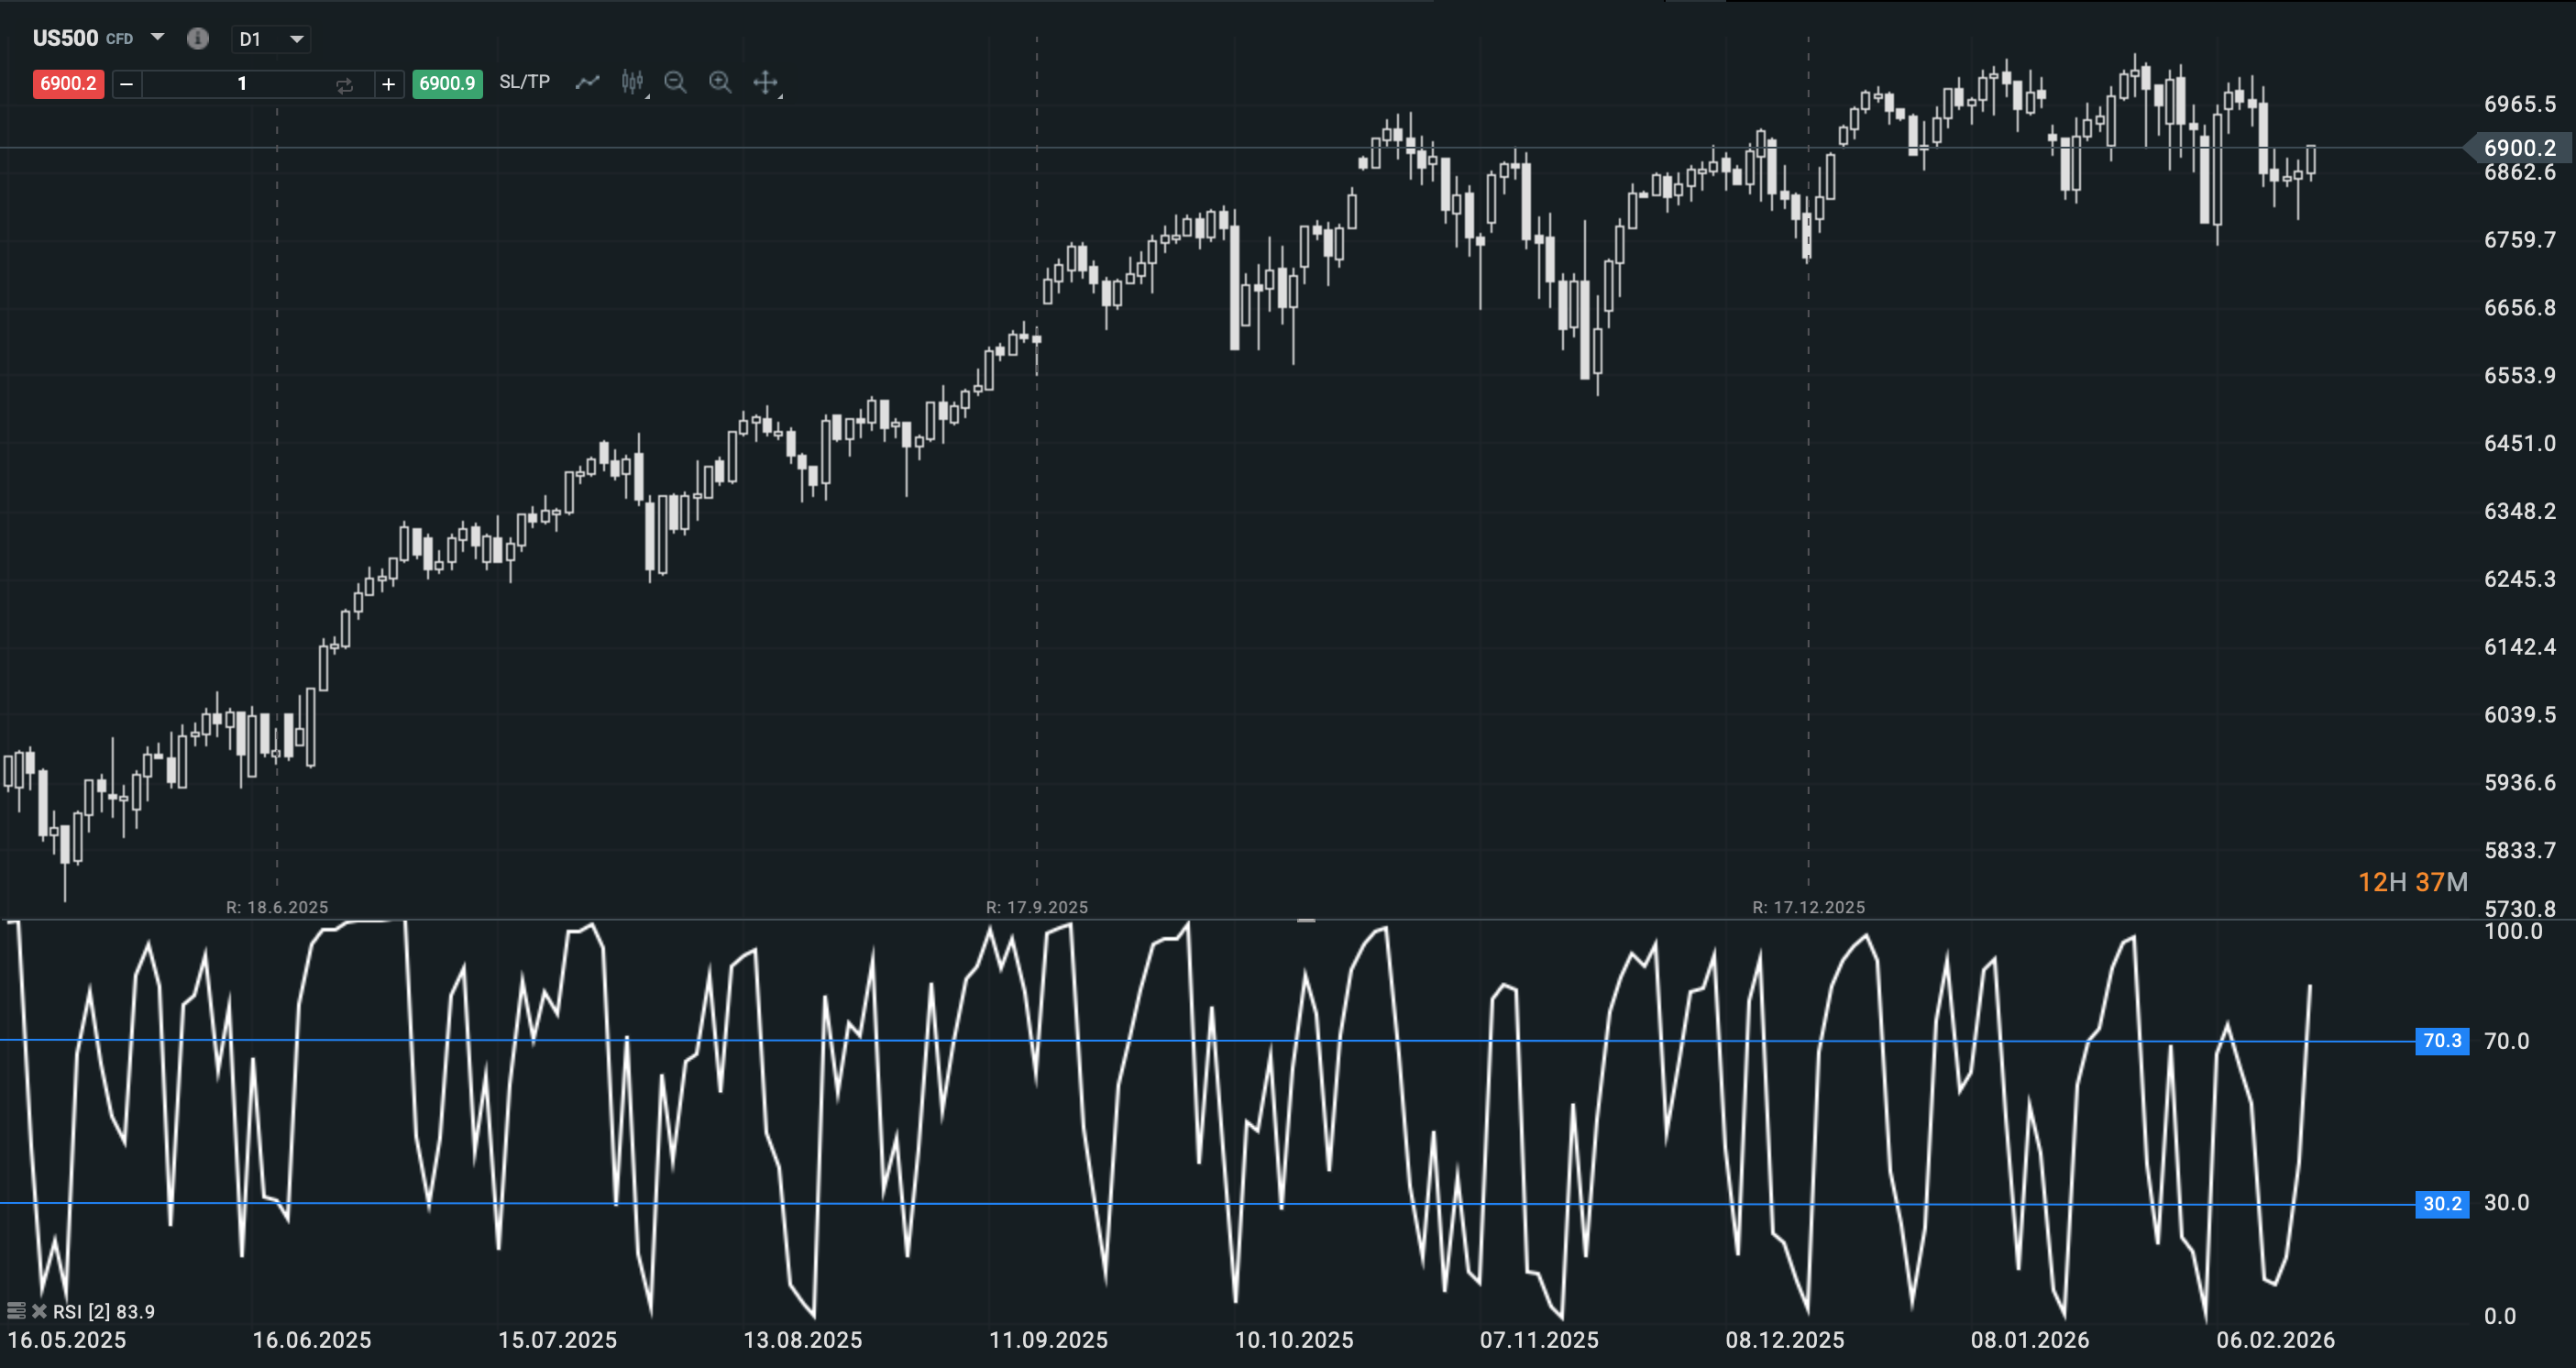Reset volume using the circular arrows icon
This screenshot has width=2576, height=1368.
[x=345, y=85]
